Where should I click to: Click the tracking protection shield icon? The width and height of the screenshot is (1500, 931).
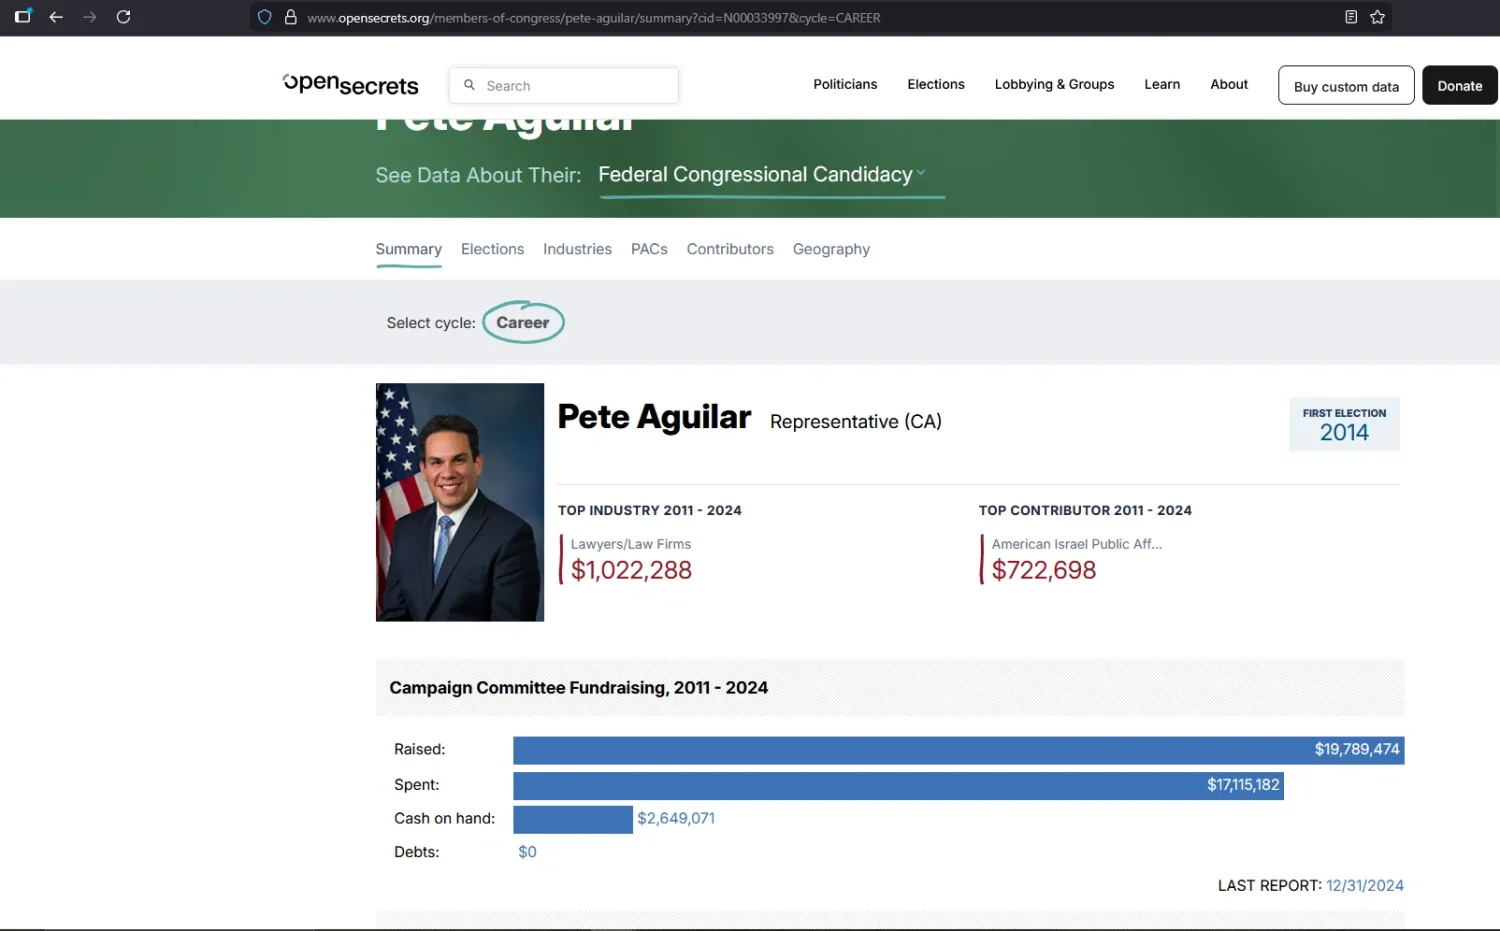pos(265,17)
